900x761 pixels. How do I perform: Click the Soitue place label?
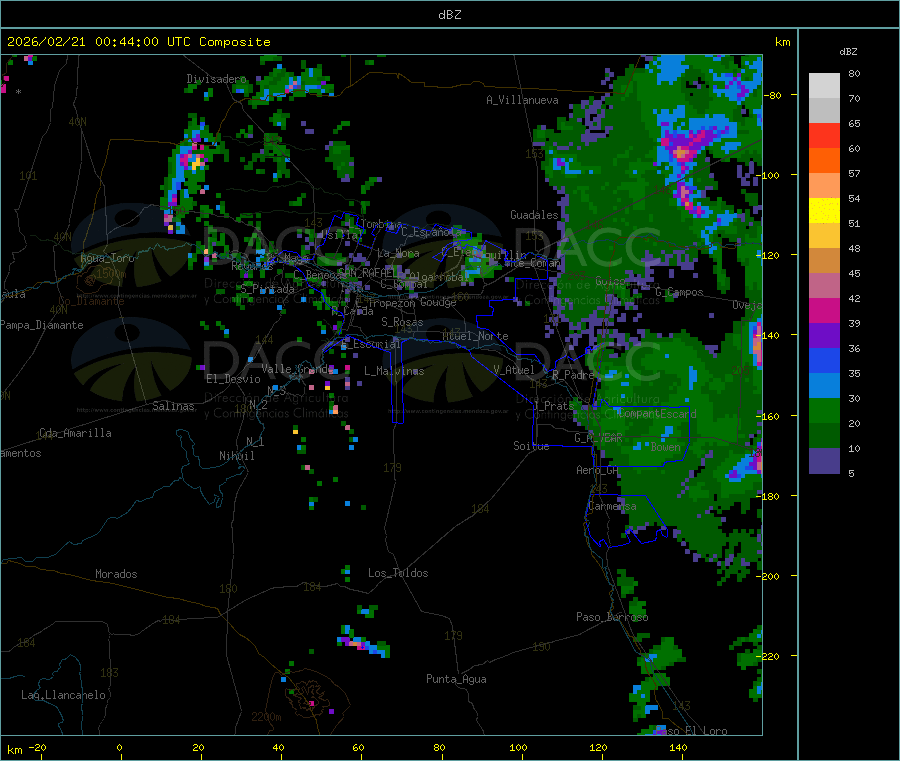coord(531,446)
